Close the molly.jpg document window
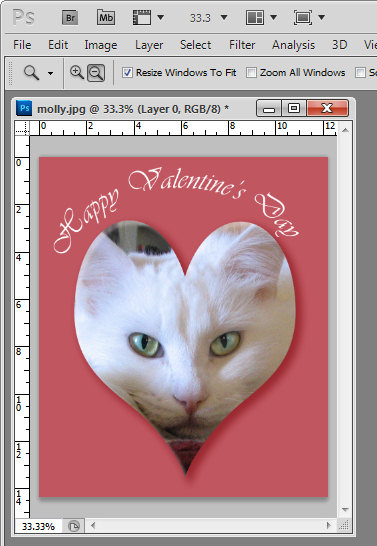This screenshot has height=546, width=377. pyautogui.click(x=327, y=108)
